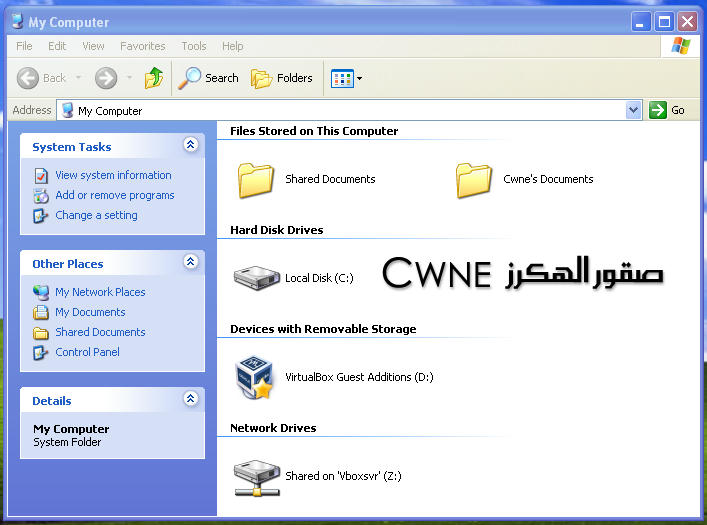Screen dimensions: 707x525
Task: Click the 'Local Disk (C:)' label
Action: point(319,278)
